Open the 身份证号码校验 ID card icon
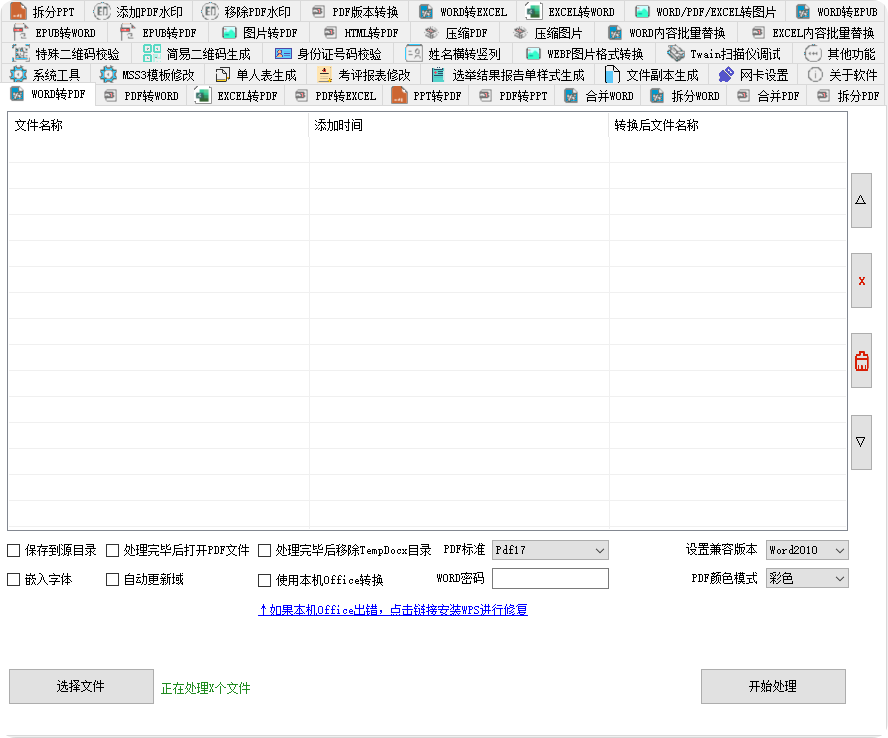Image resolution: width=888 pixels, height=738 pixels. click(x=283, y=54)
